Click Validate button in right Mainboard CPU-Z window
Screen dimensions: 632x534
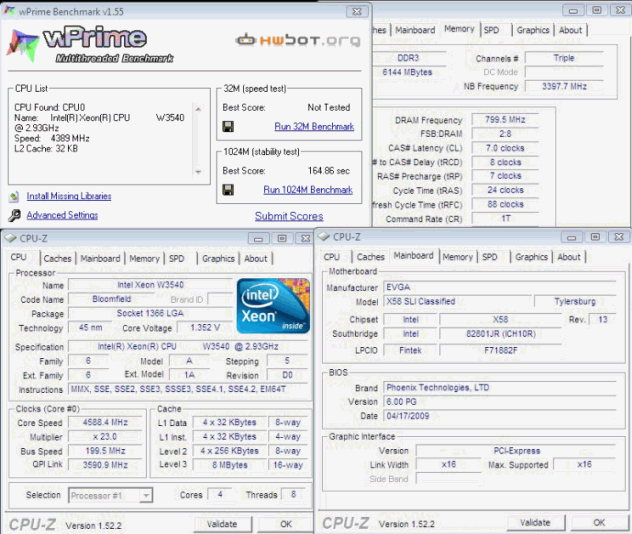[535, 523]
